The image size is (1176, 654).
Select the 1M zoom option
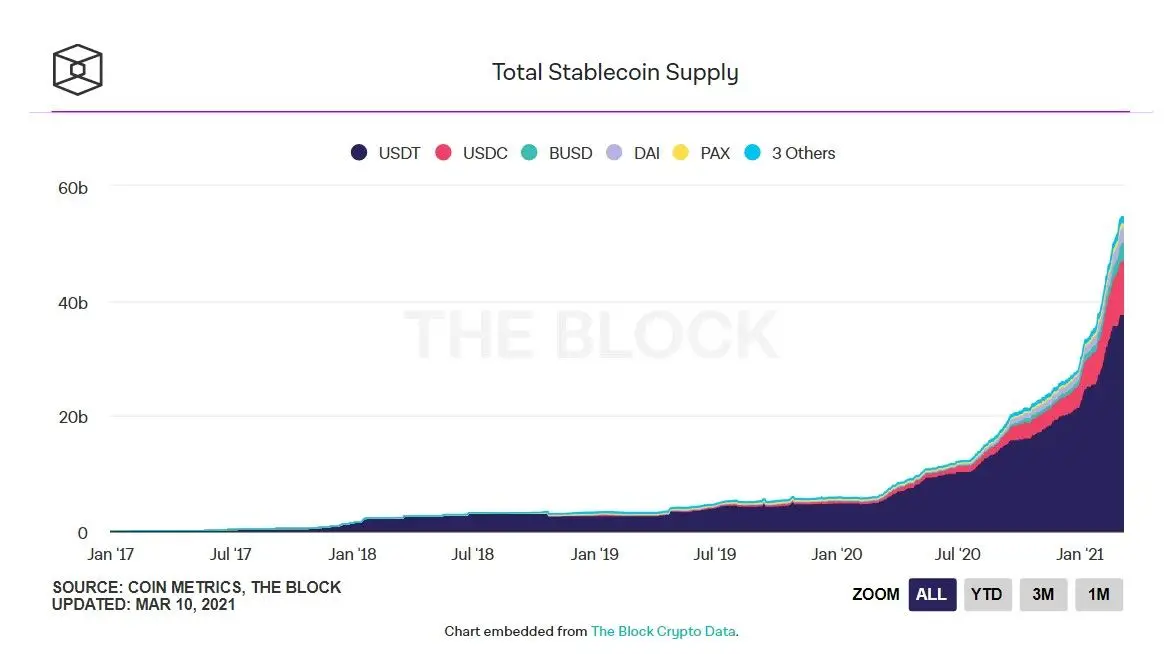click(x=1099, y=594)
